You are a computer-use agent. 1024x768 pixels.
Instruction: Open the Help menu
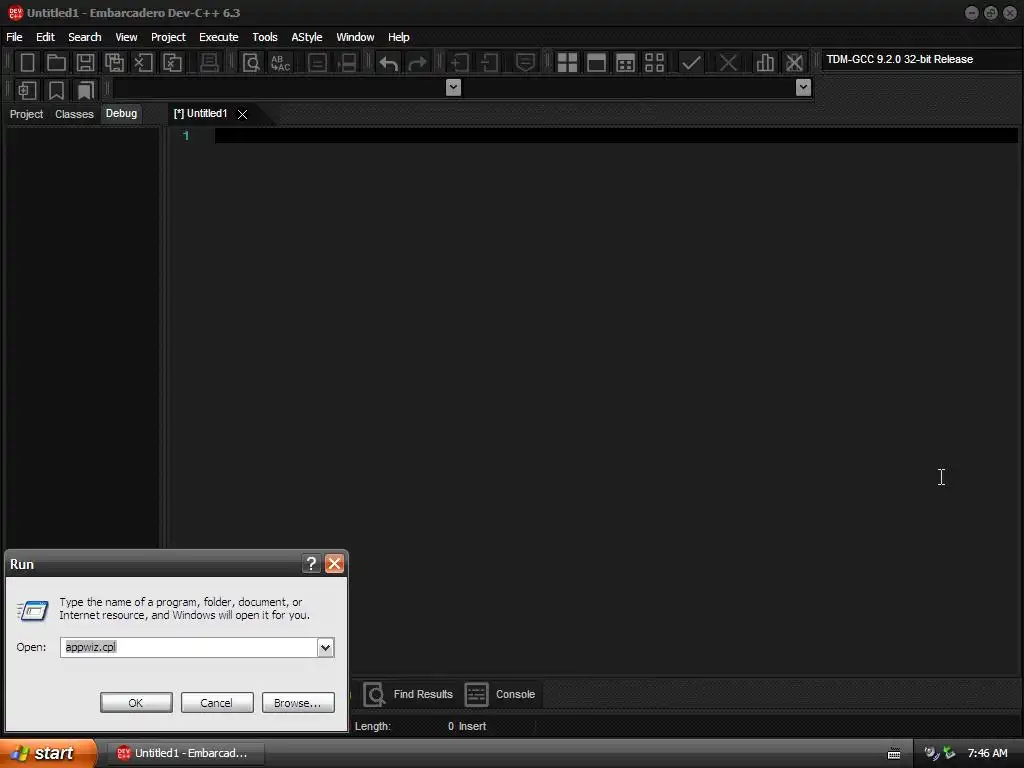point(398,37)
